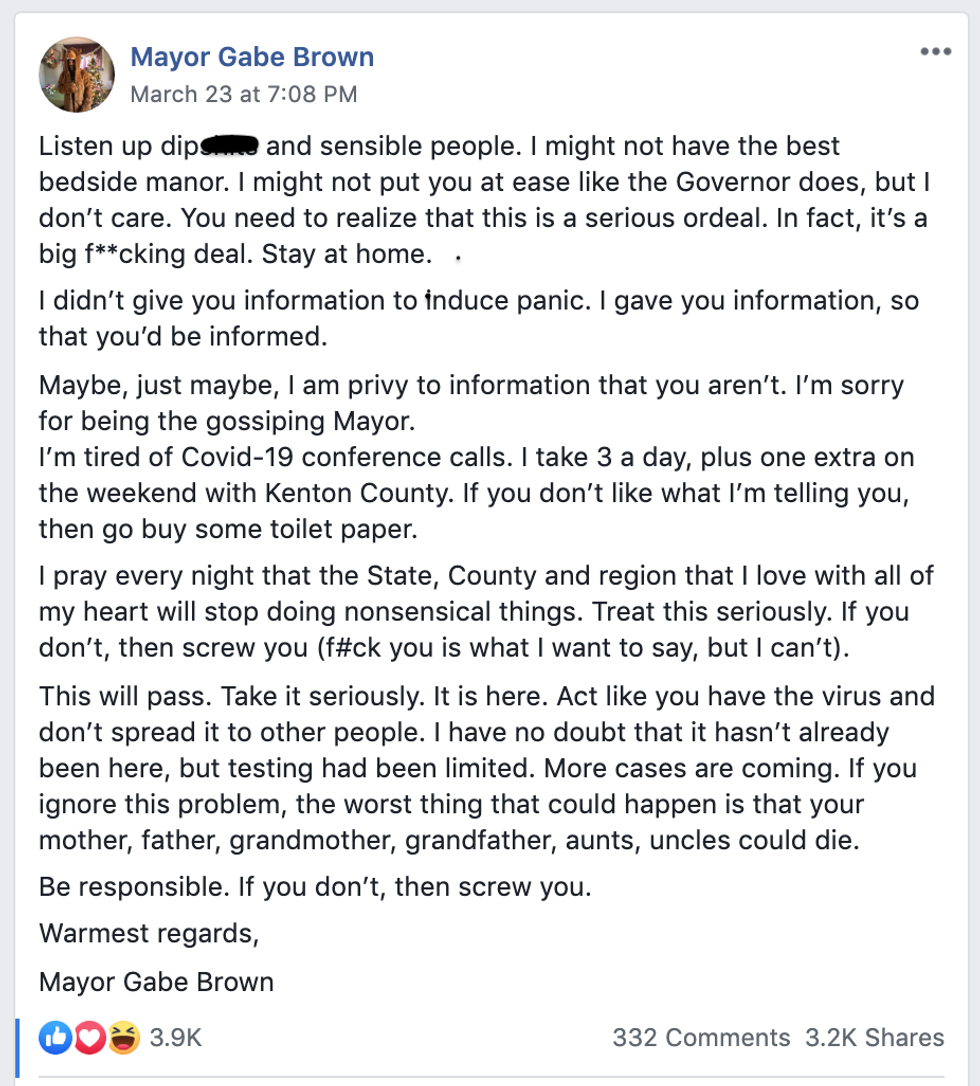Click the "I pray every night" paragraph
The image size is (980, 1086).
tap(486, 611)
